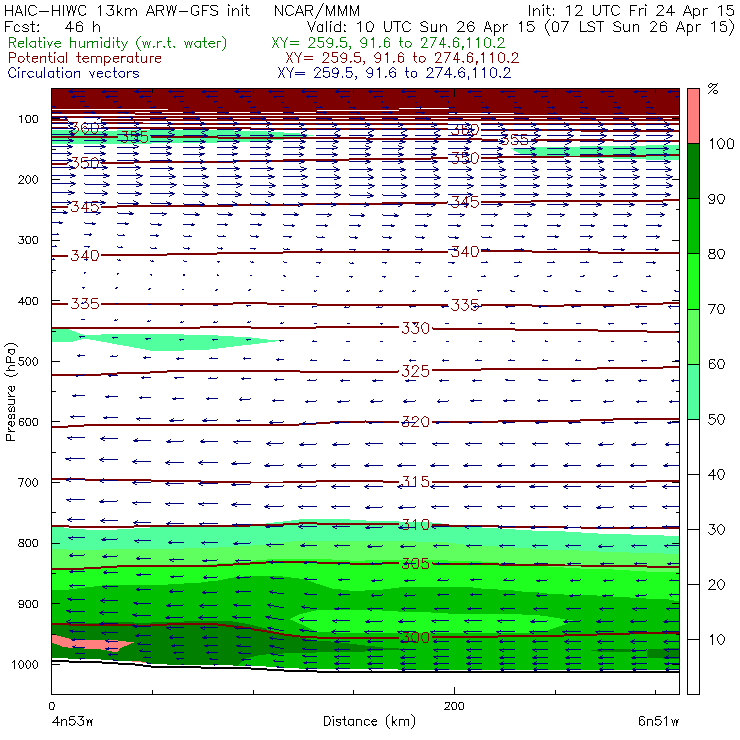Click the '(07 LST Sun 26 Apr 15)' text

point(639,27)
